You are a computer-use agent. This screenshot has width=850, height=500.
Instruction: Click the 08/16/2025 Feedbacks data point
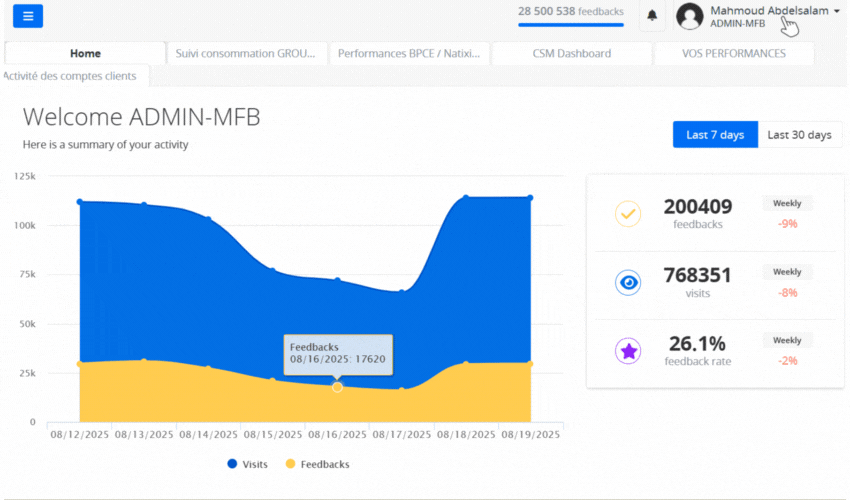click(x=337, y=387)
